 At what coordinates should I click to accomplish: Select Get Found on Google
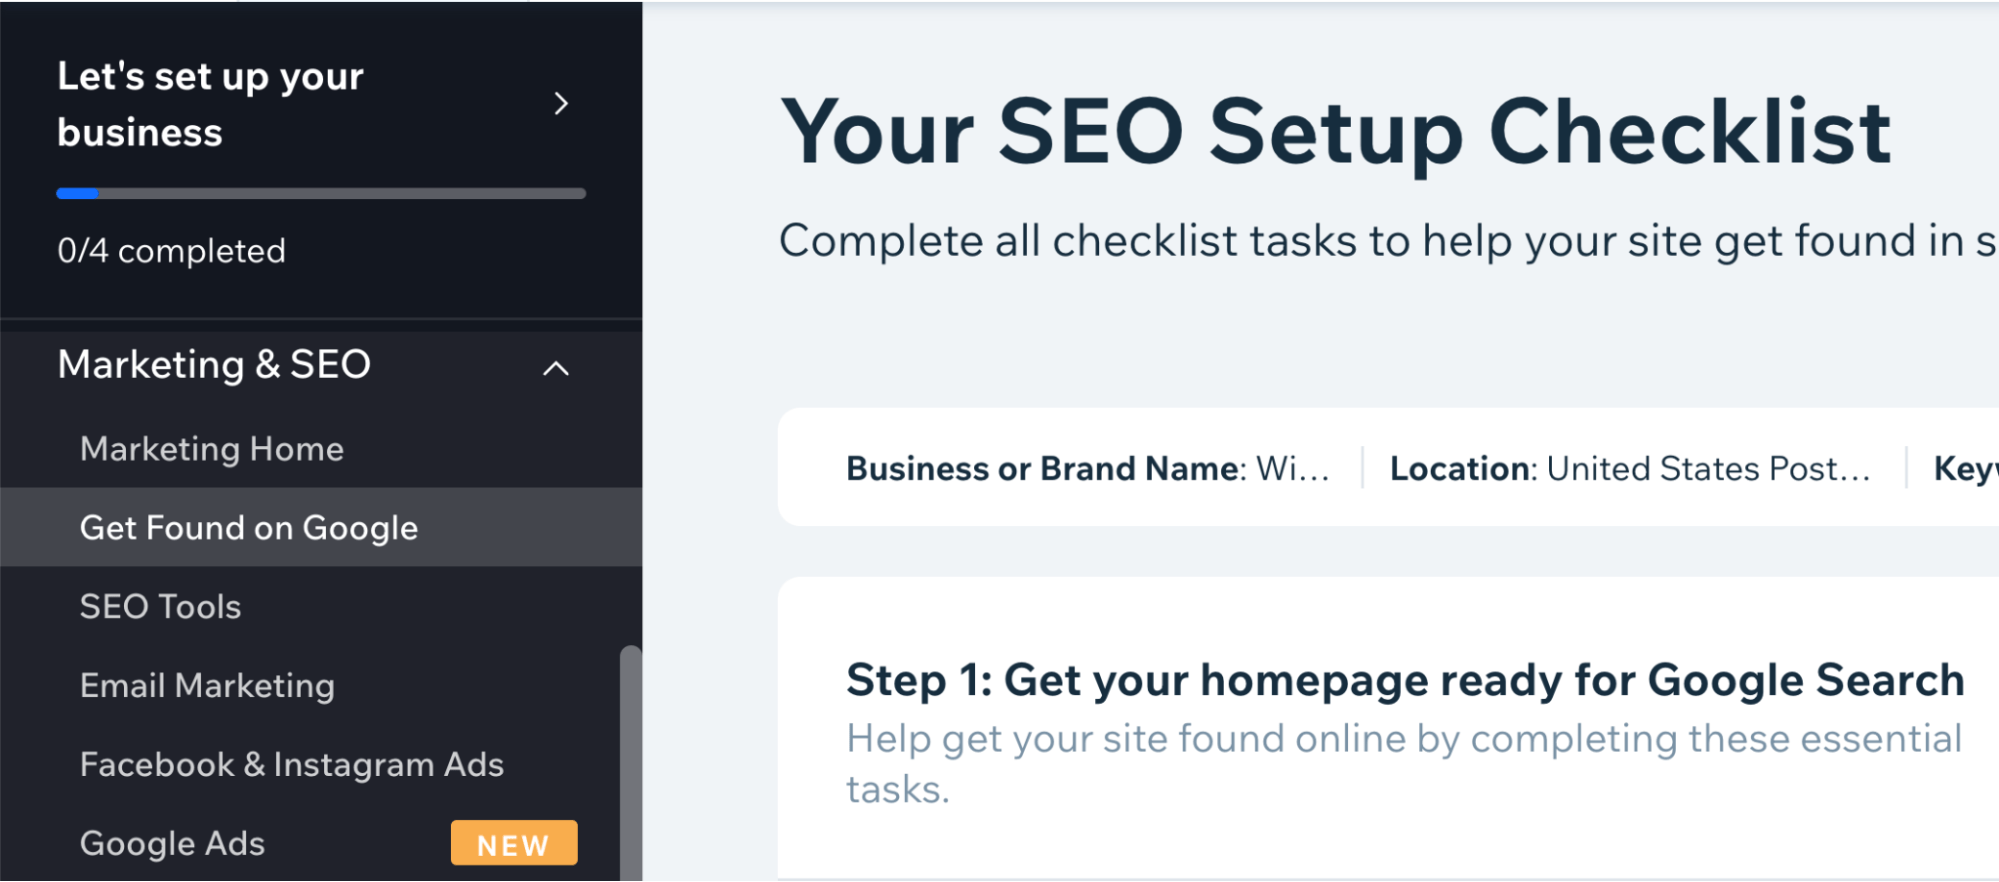point(249,528)
